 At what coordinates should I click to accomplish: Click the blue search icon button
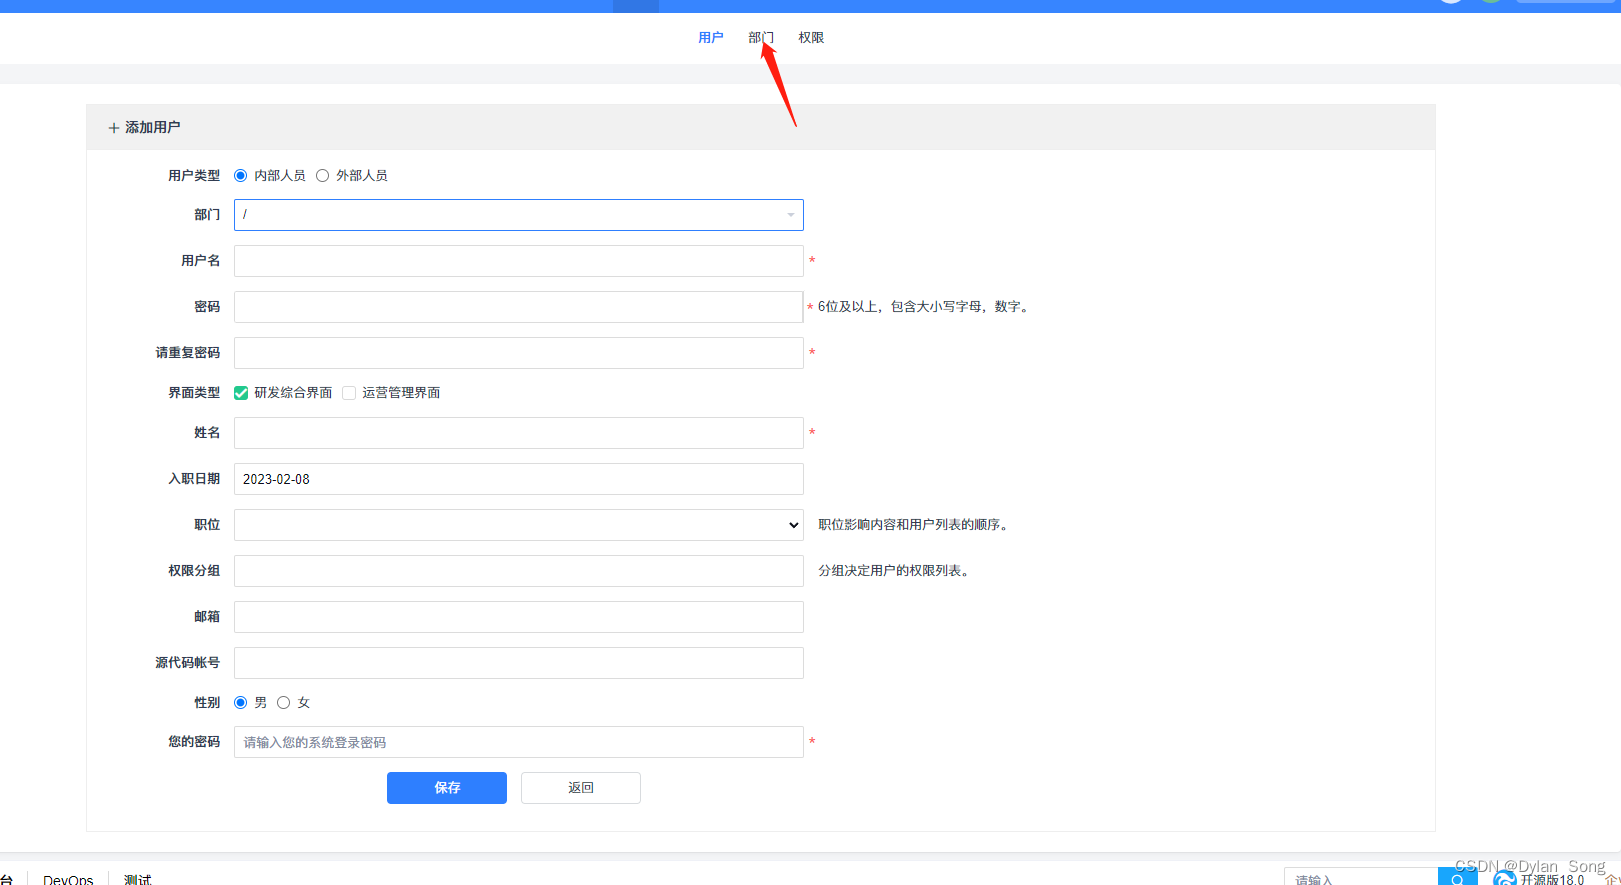tap(1458, 877)
